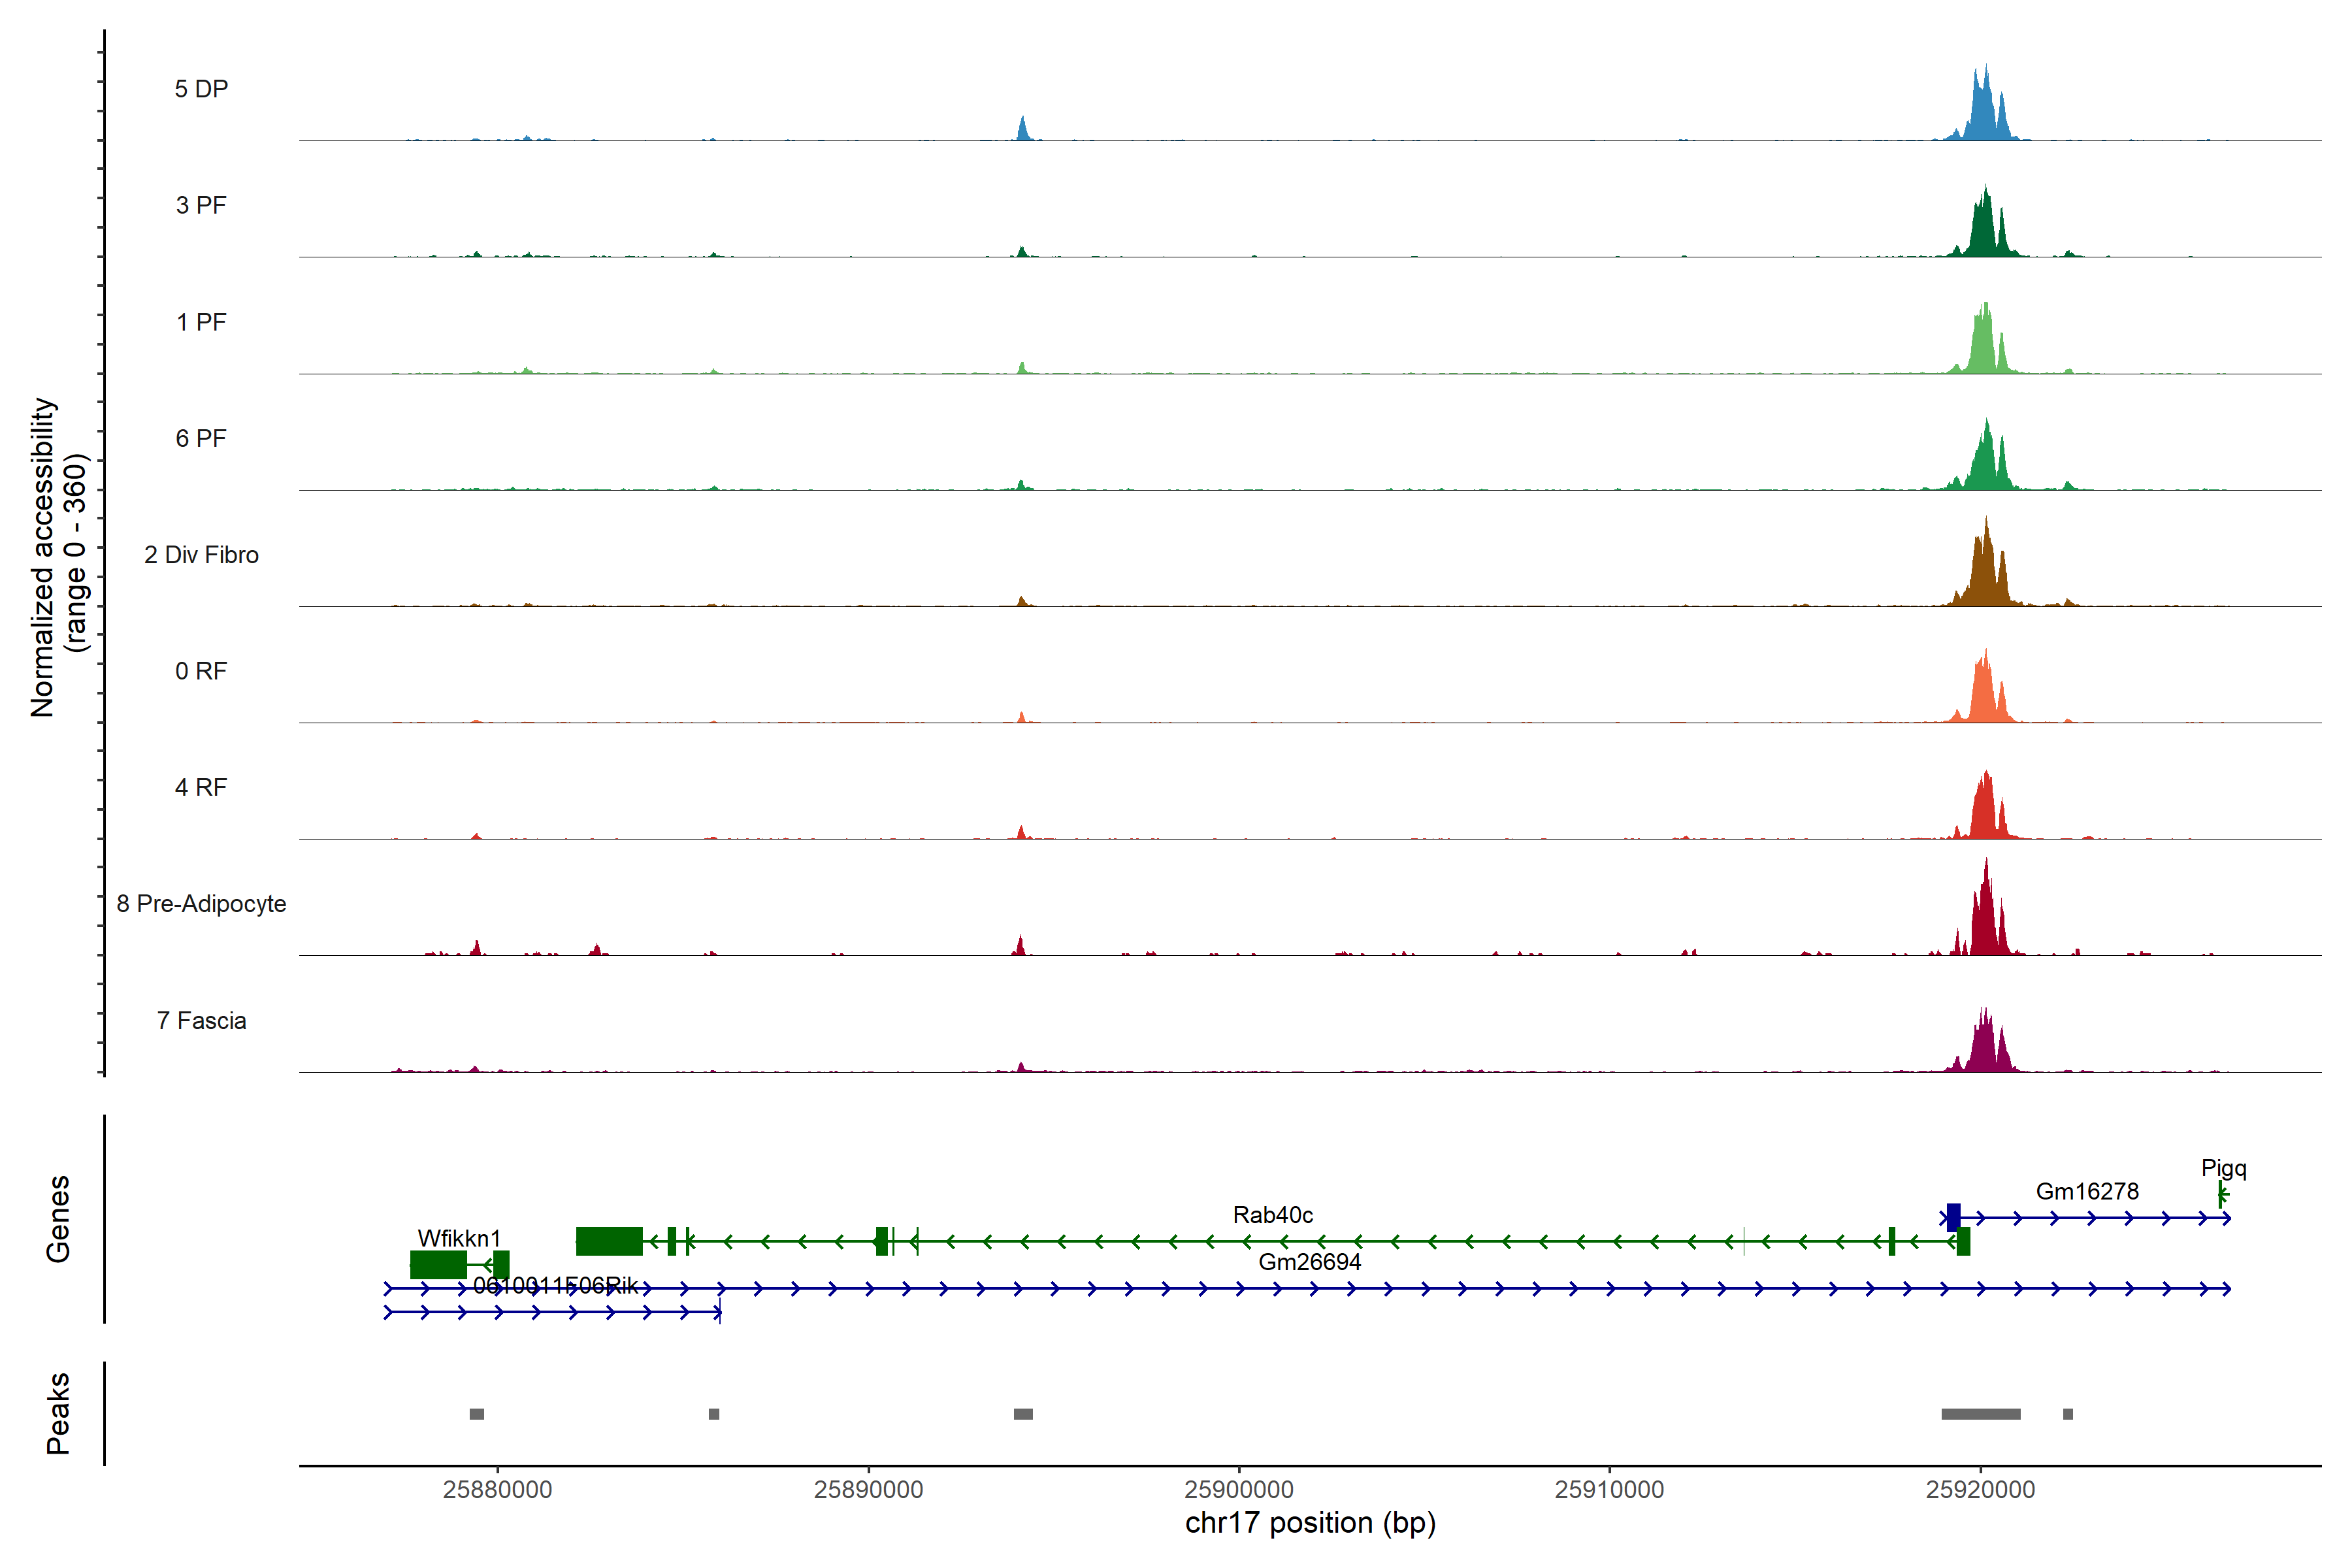Click the Wfikkn1 gene label
2352x1568 pixels.
459,1238
